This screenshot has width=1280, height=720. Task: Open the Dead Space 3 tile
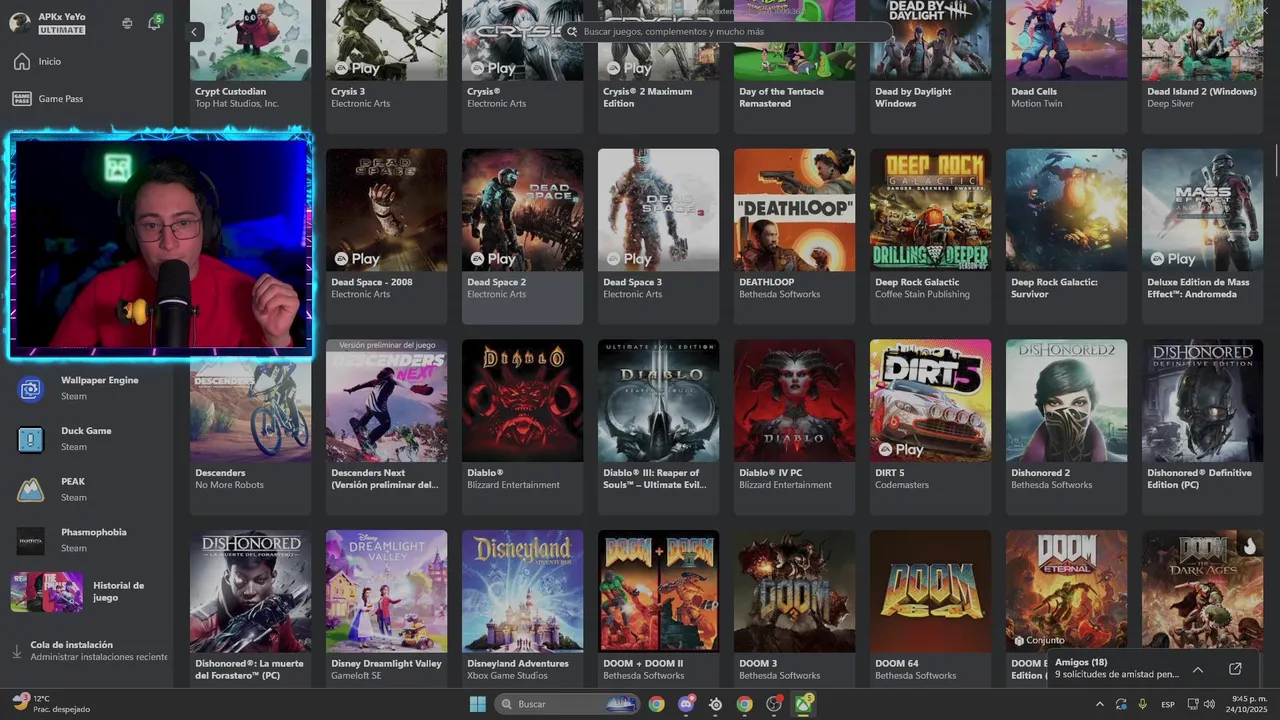(x=658, y=236)
